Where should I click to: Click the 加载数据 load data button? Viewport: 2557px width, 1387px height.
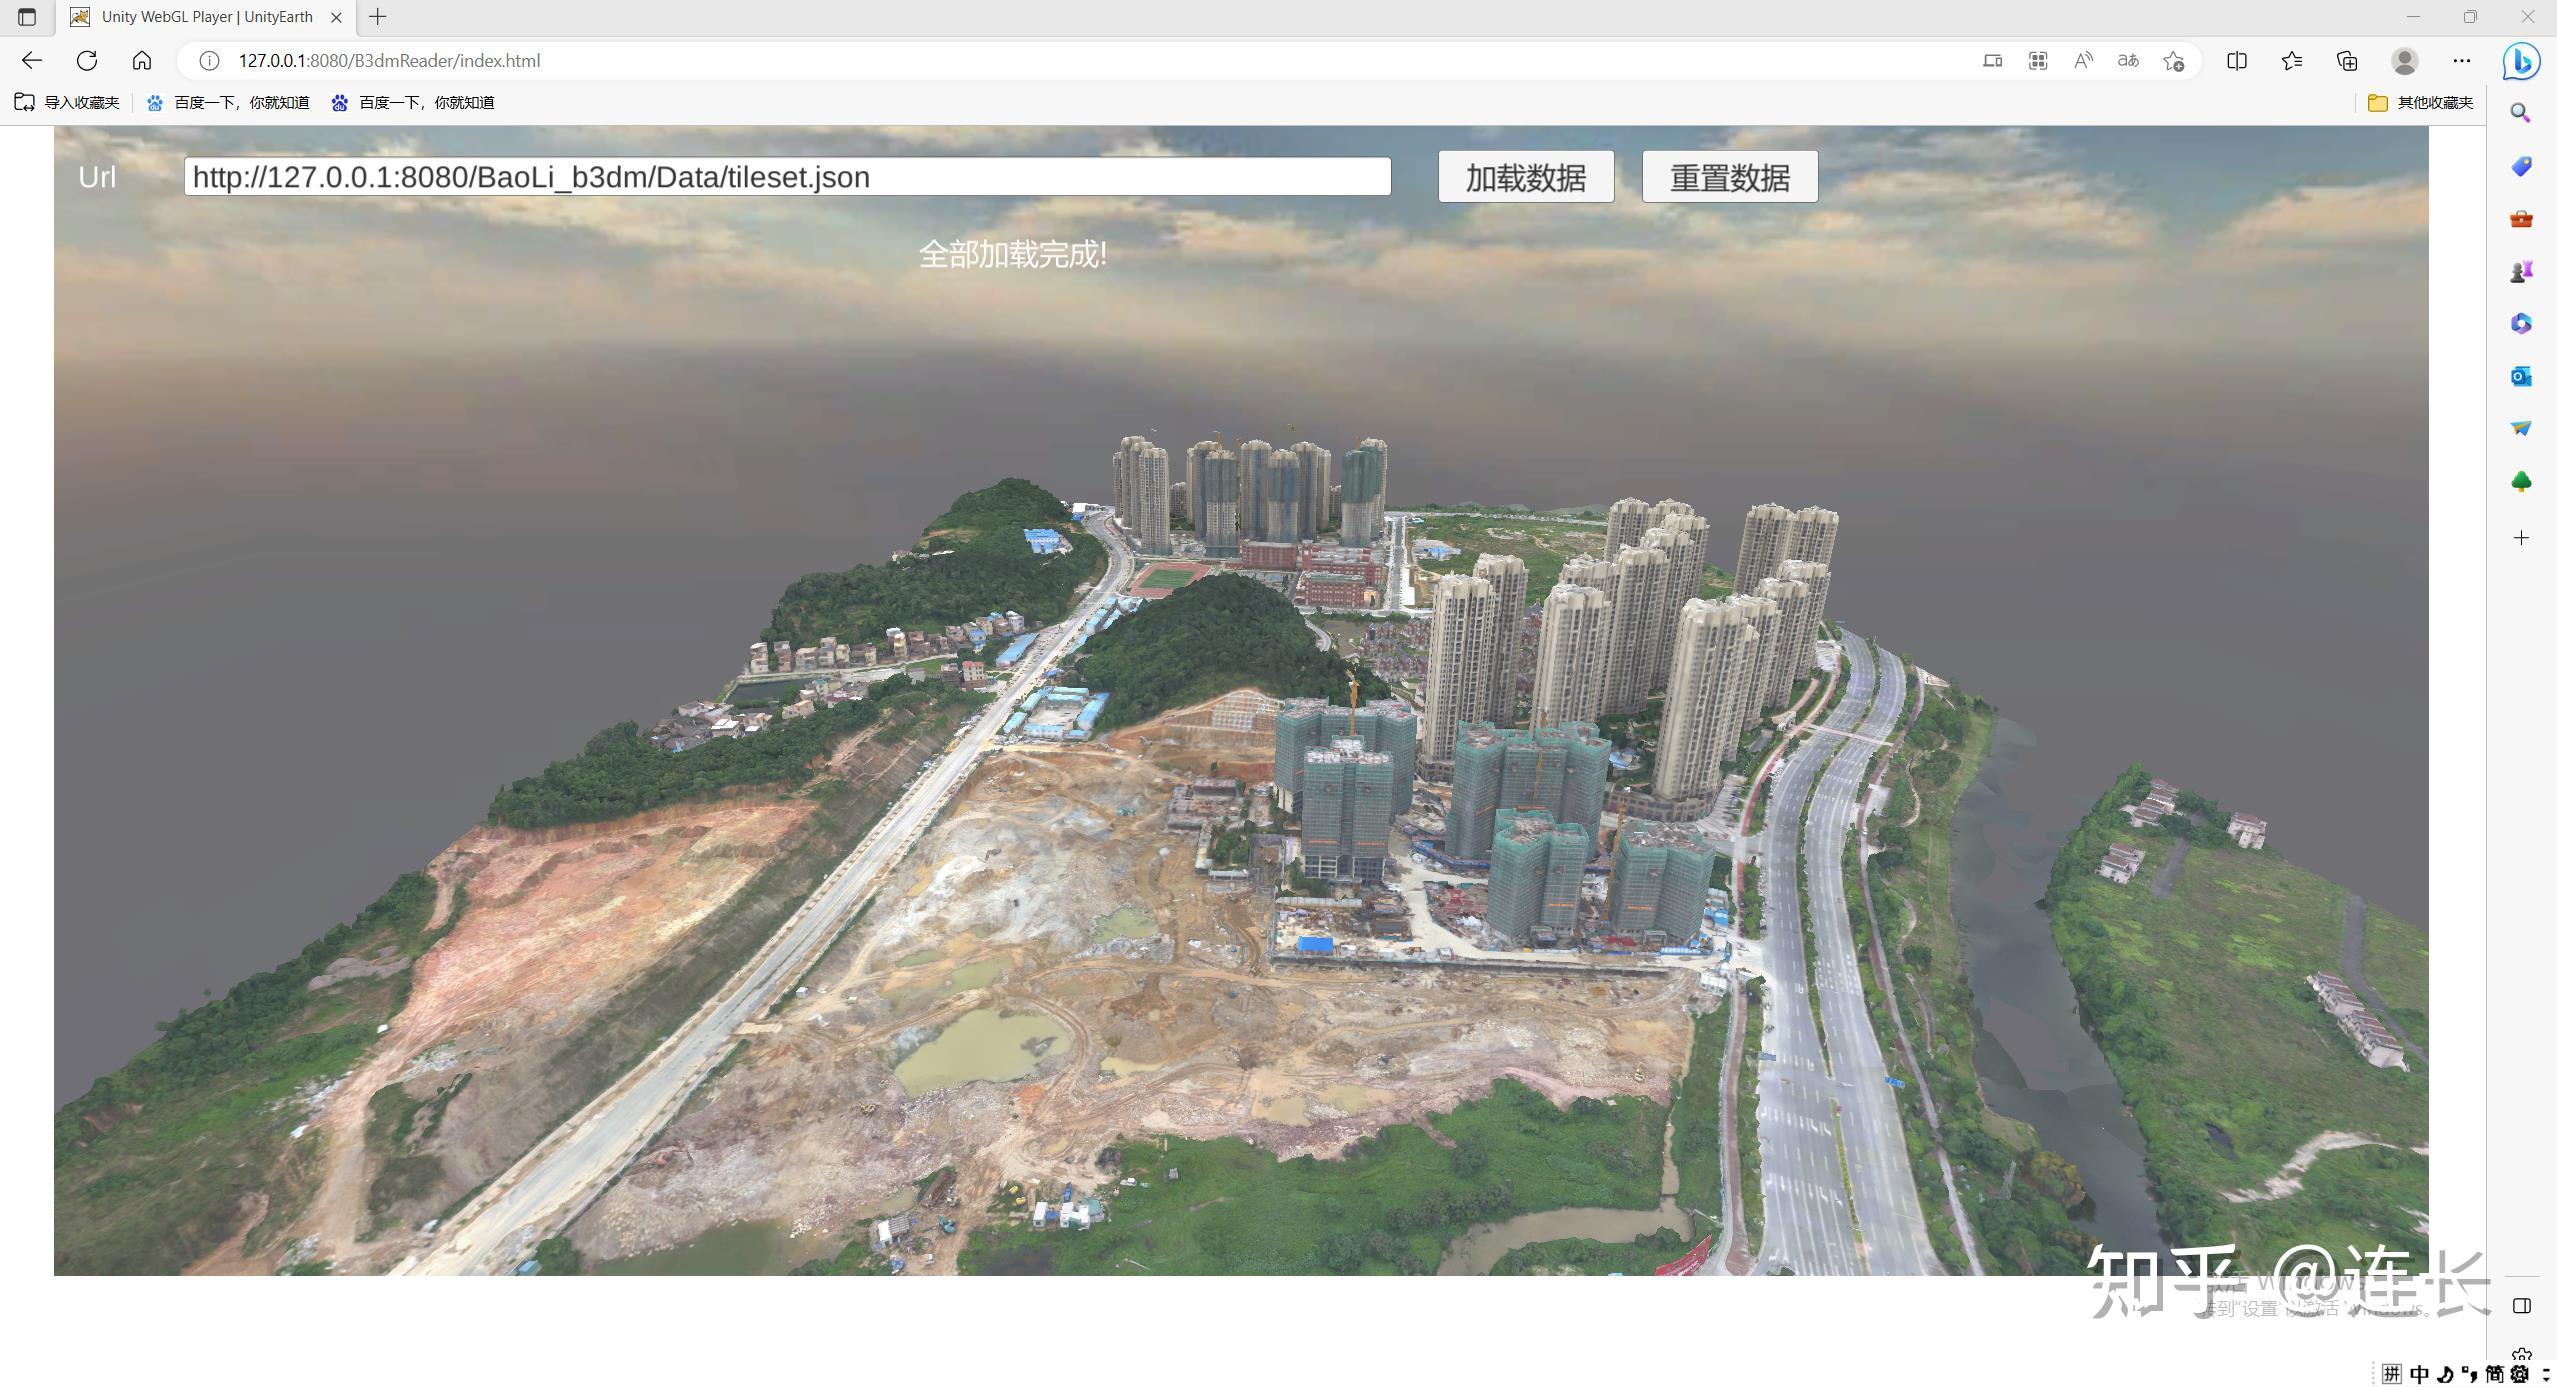[1525, 177]
